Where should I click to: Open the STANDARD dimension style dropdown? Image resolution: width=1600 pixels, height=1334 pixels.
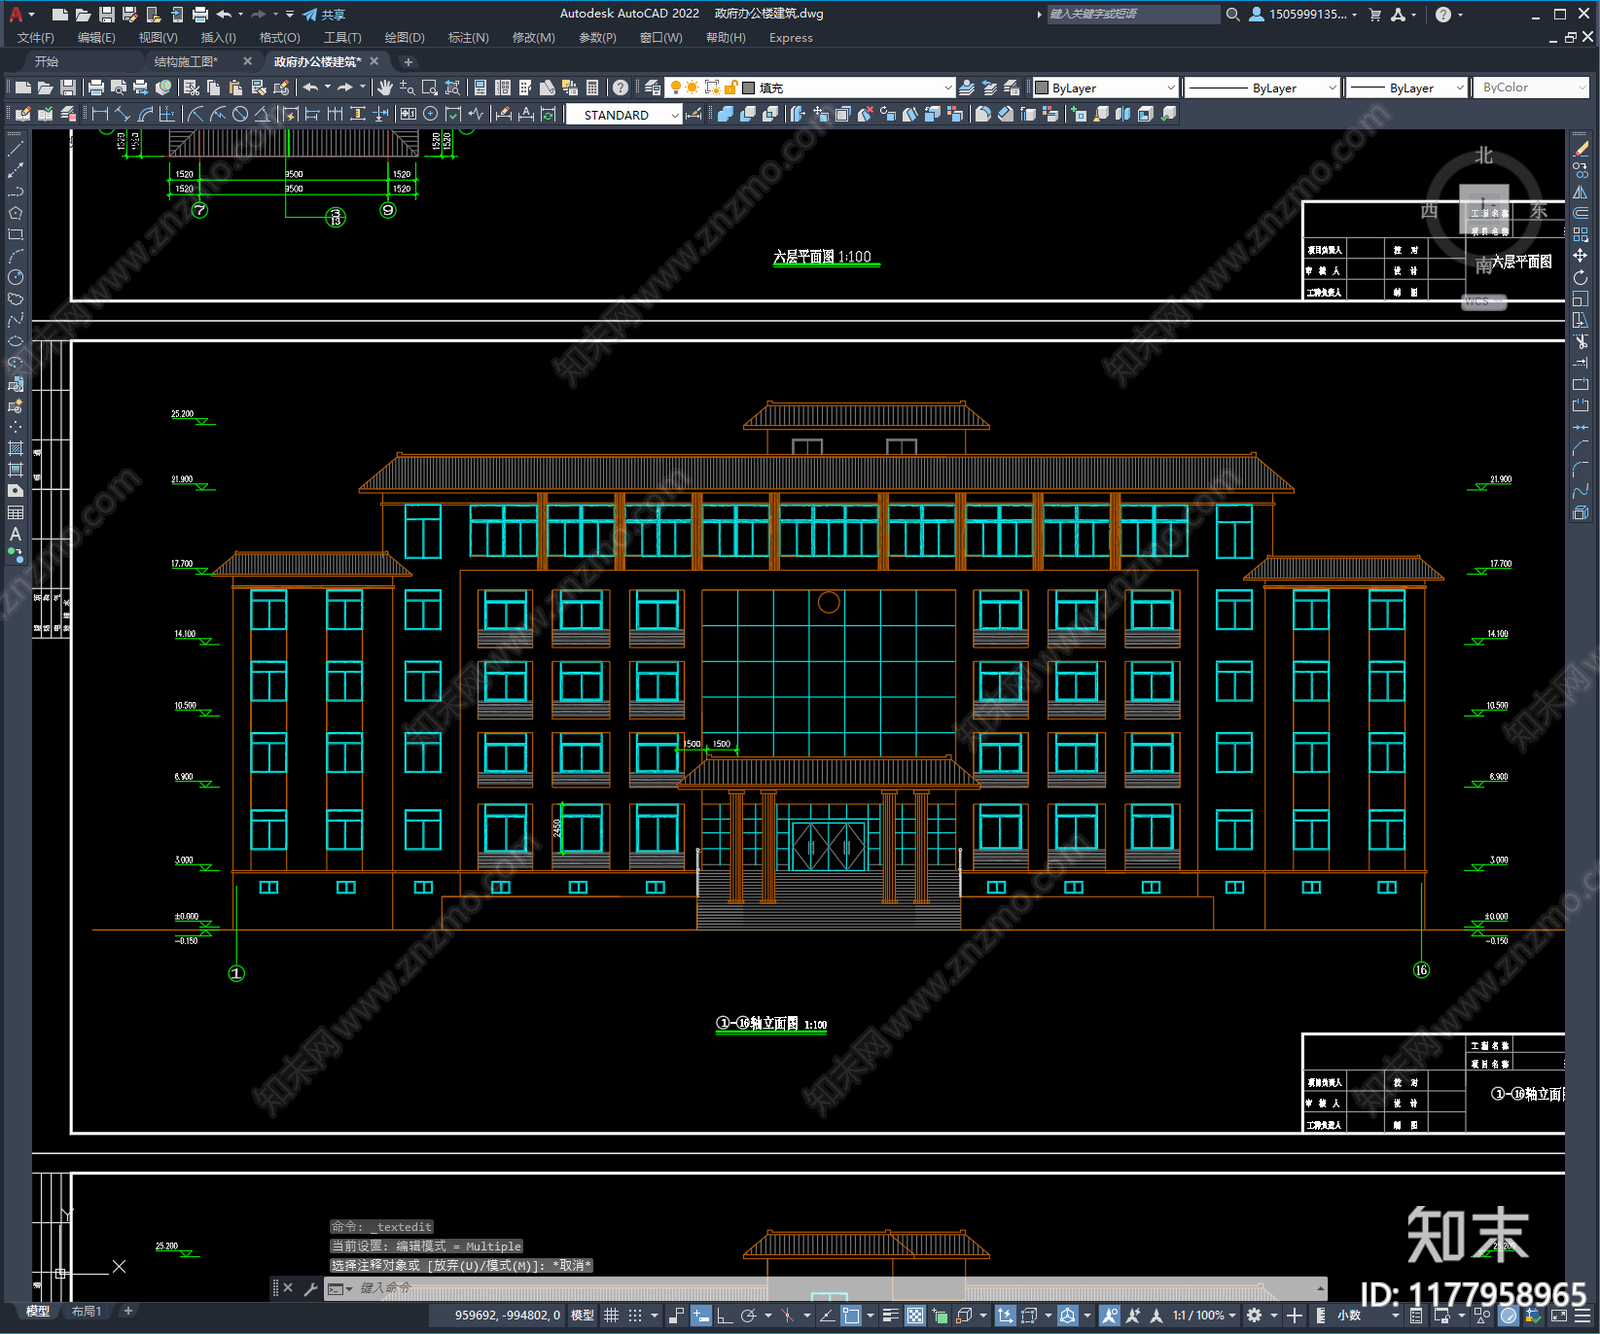pos(623,115)
